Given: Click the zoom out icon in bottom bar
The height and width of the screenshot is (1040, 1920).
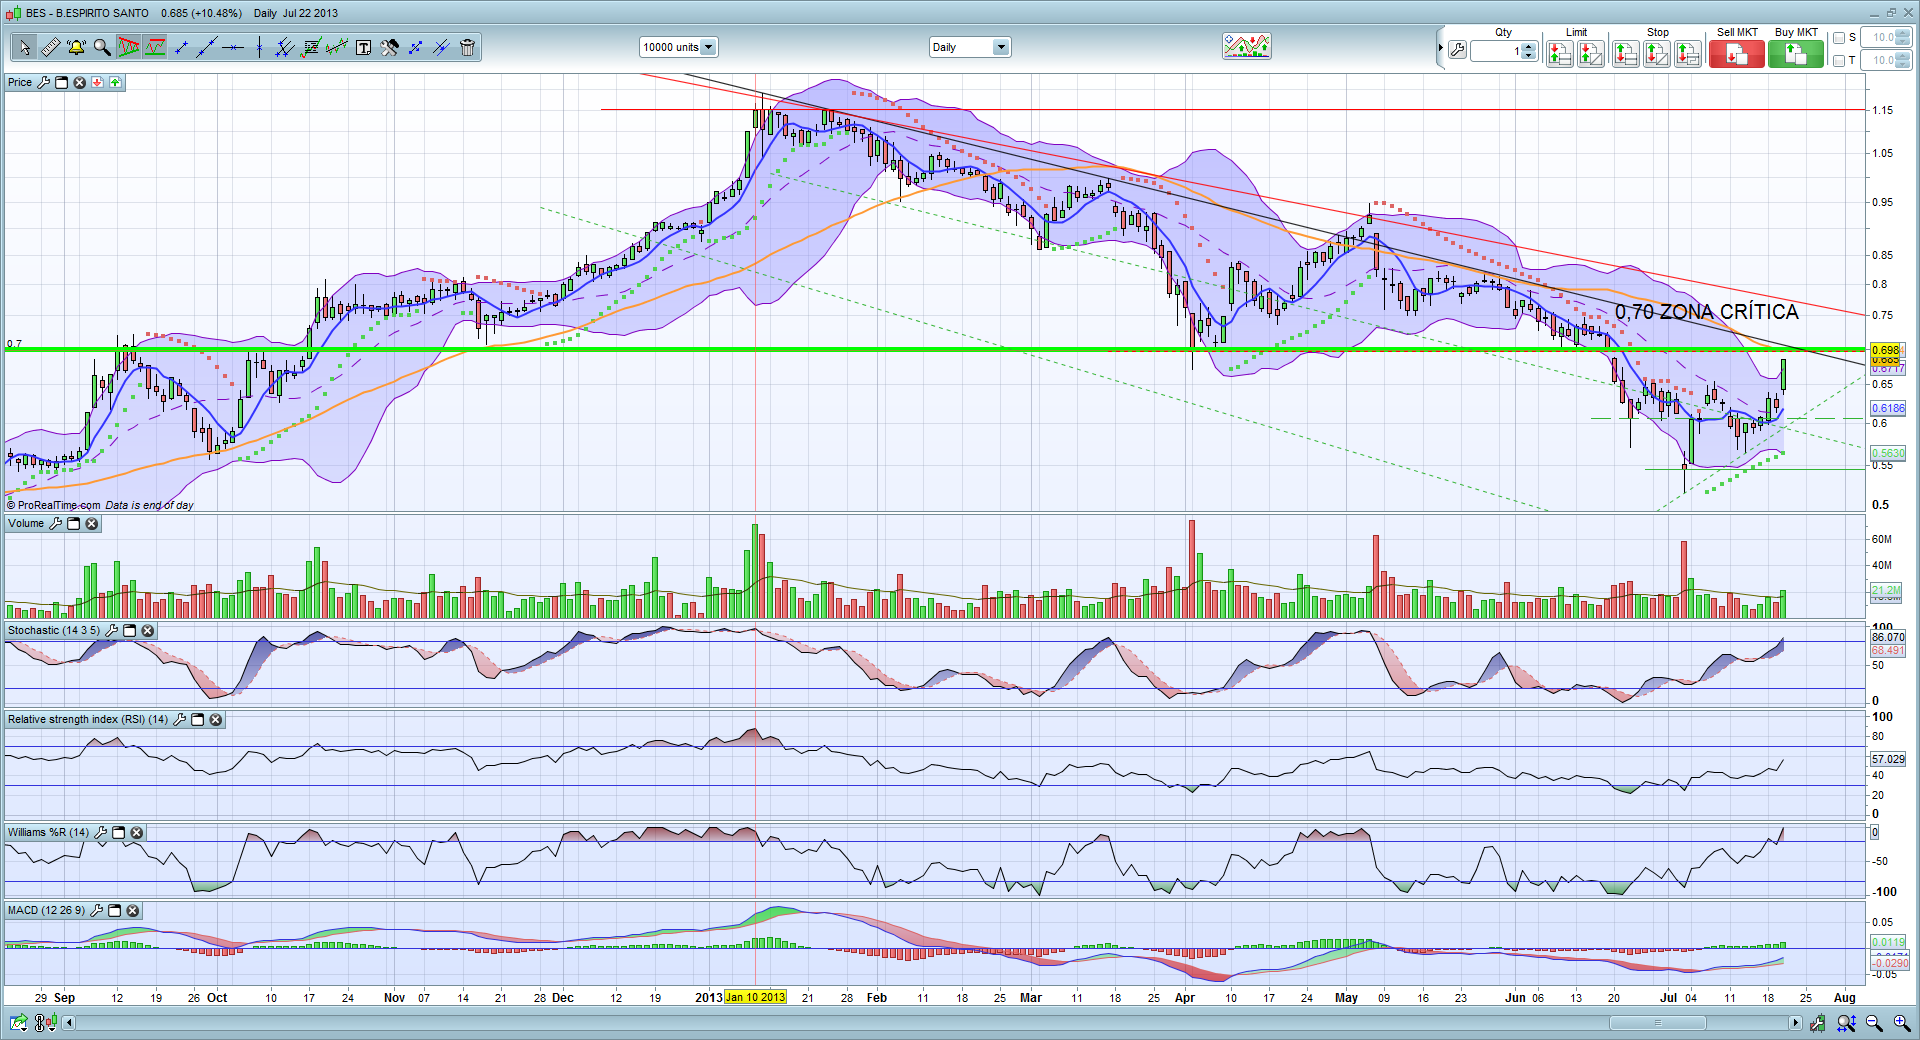Looking at the screenshot, I should [1874, 1023].
